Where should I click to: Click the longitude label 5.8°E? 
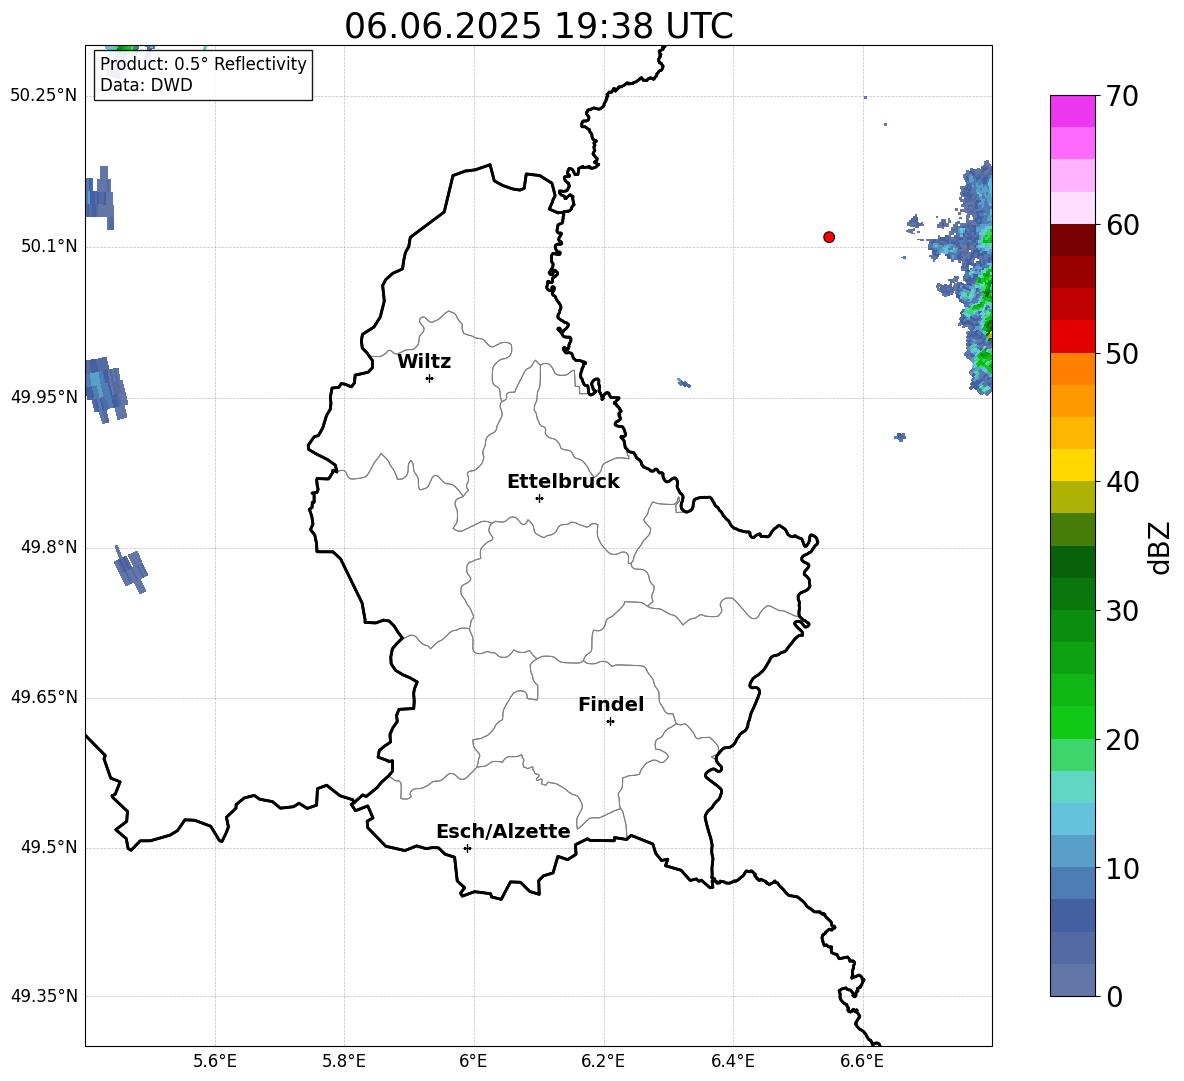[344, 1061]
